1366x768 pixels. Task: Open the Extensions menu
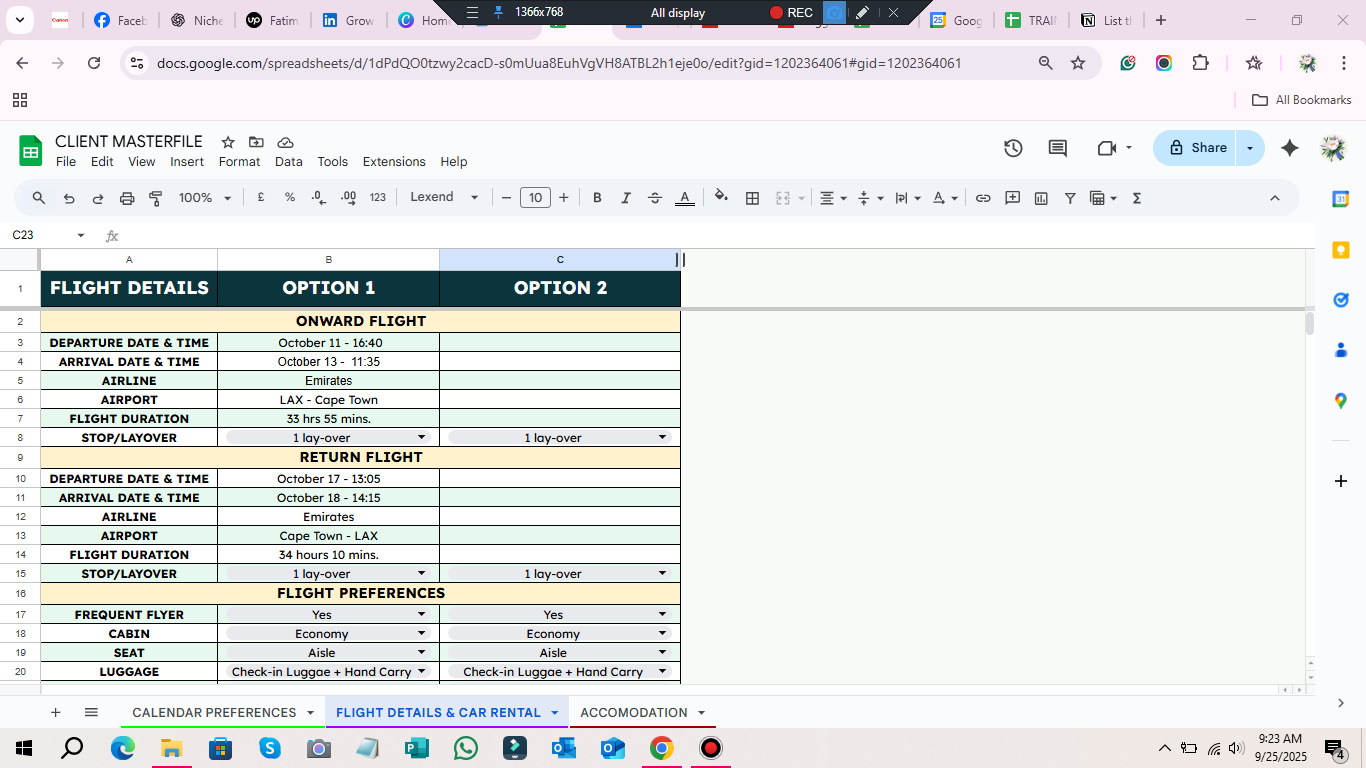coord(394,162)
